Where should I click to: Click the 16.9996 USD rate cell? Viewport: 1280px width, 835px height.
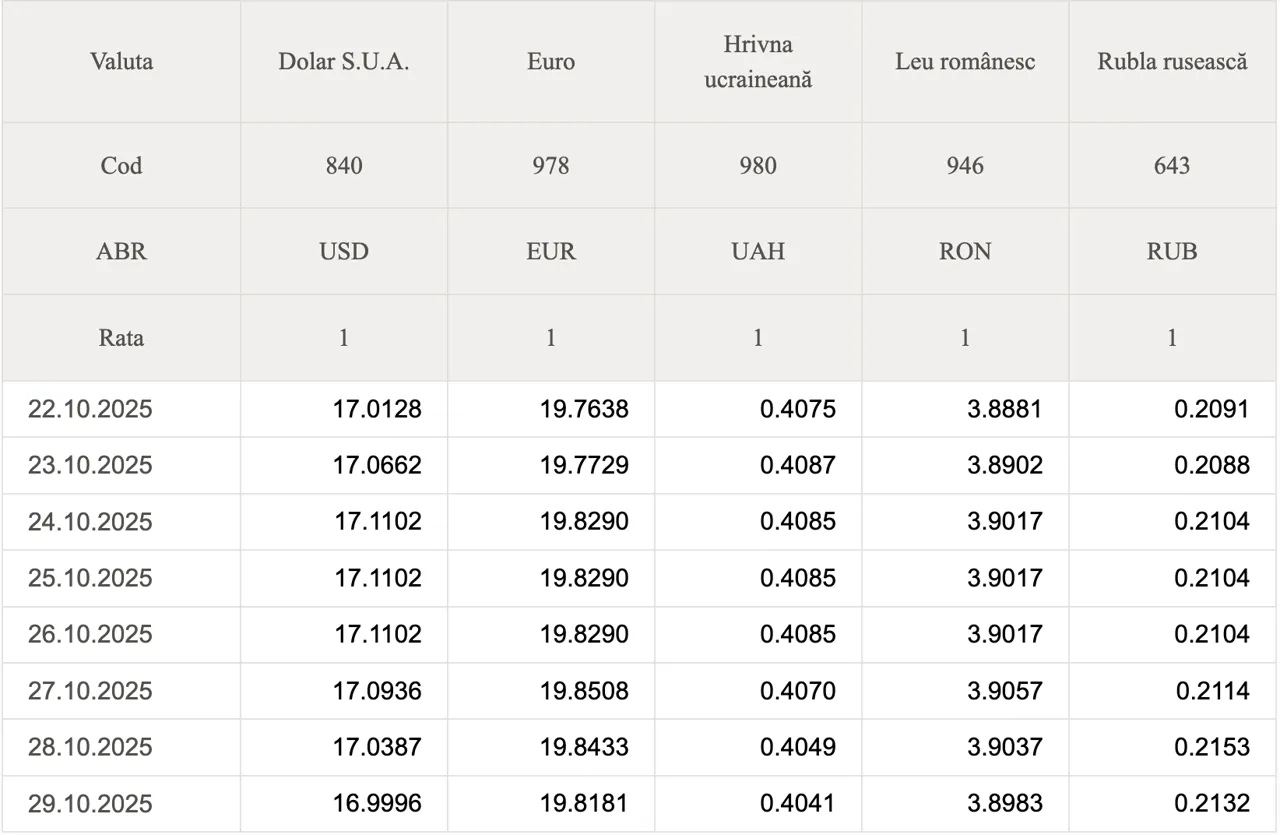pyautogui.click(x=377, y=803)
